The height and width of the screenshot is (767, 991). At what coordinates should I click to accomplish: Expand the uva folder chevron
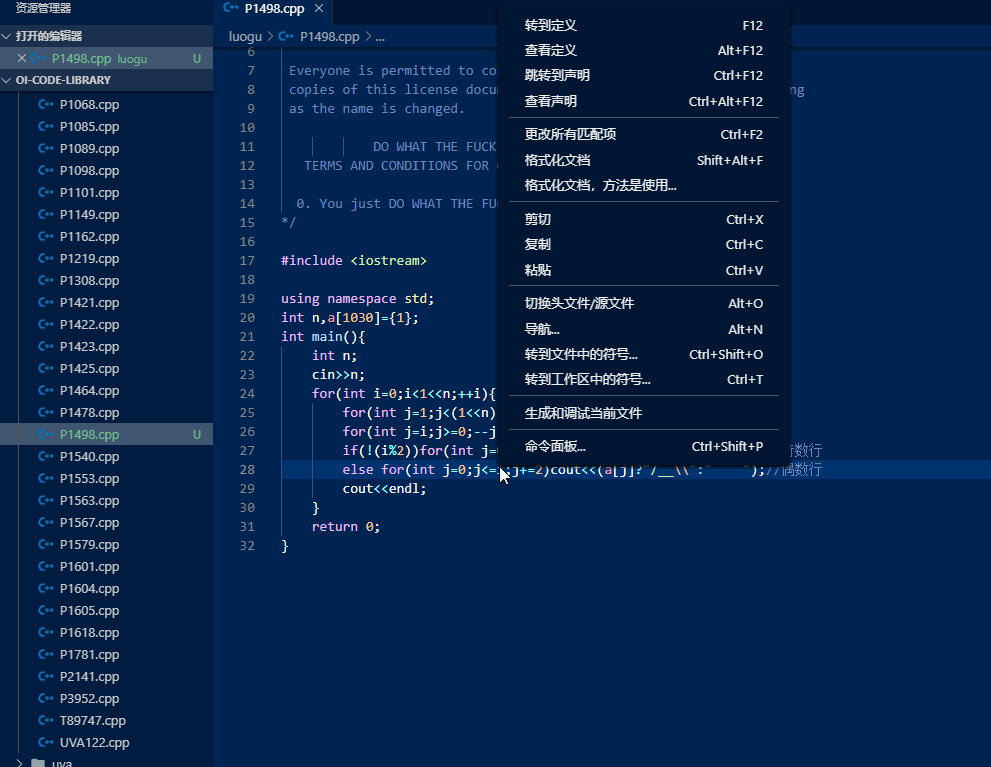(x=20, y=763)
